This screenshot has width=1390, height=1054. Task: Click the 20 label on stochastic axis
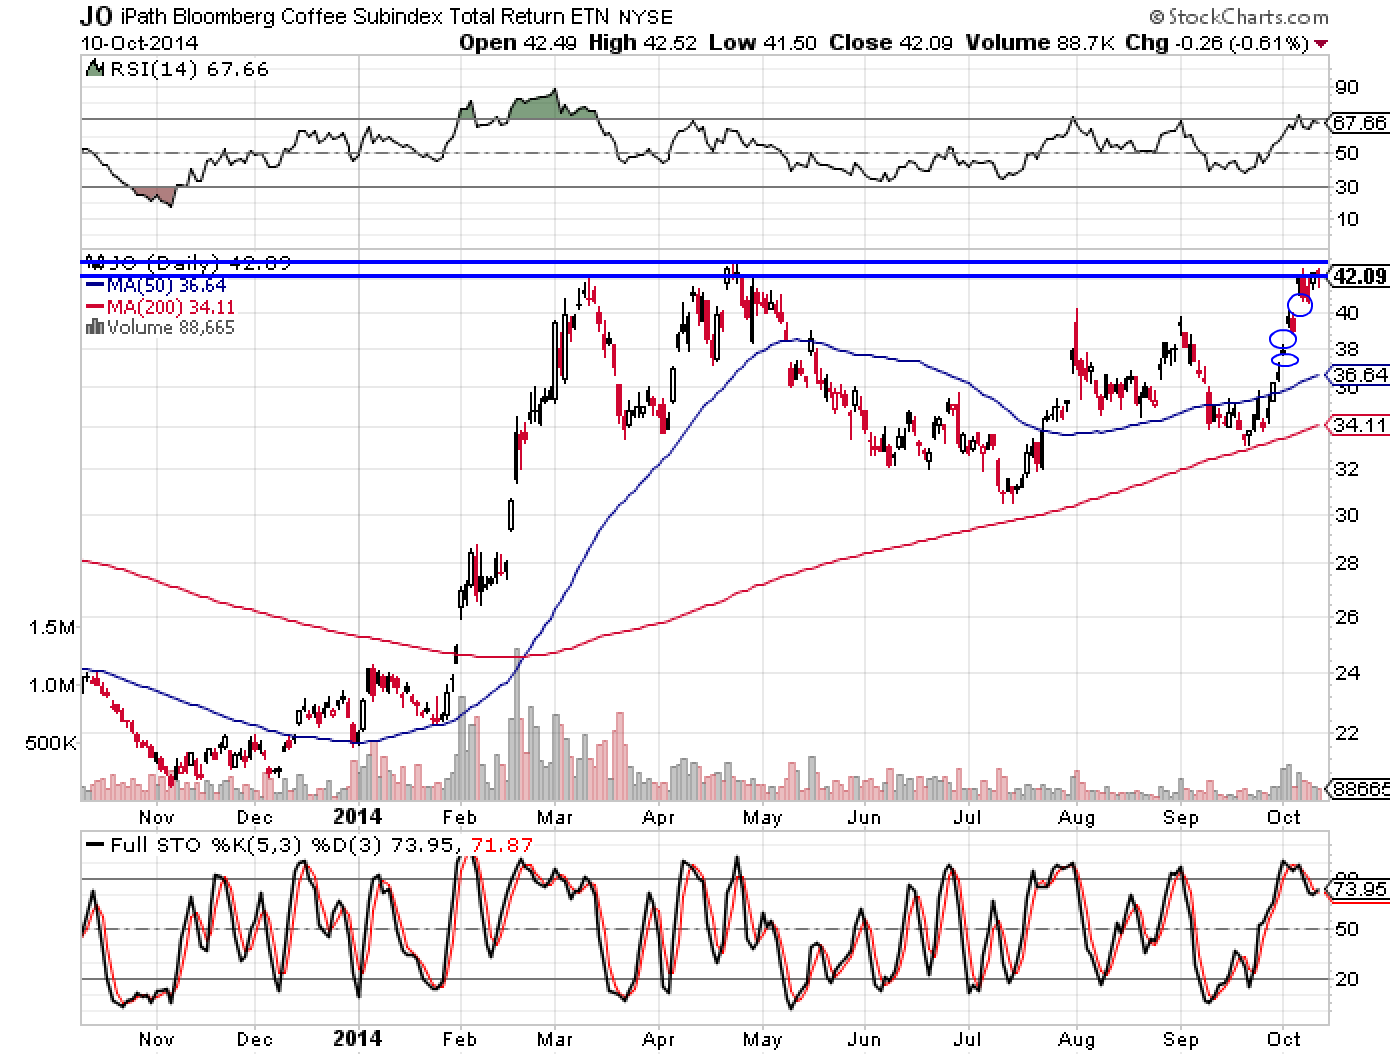point(1347,979)
